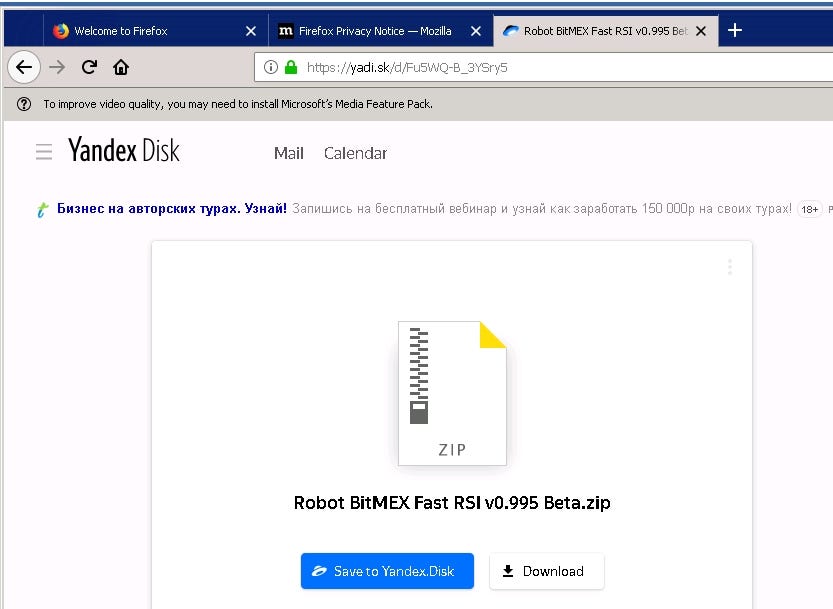This screenshot has height=609, width=833.
Task: Click the ad feather icon
Action: [42, 209]
